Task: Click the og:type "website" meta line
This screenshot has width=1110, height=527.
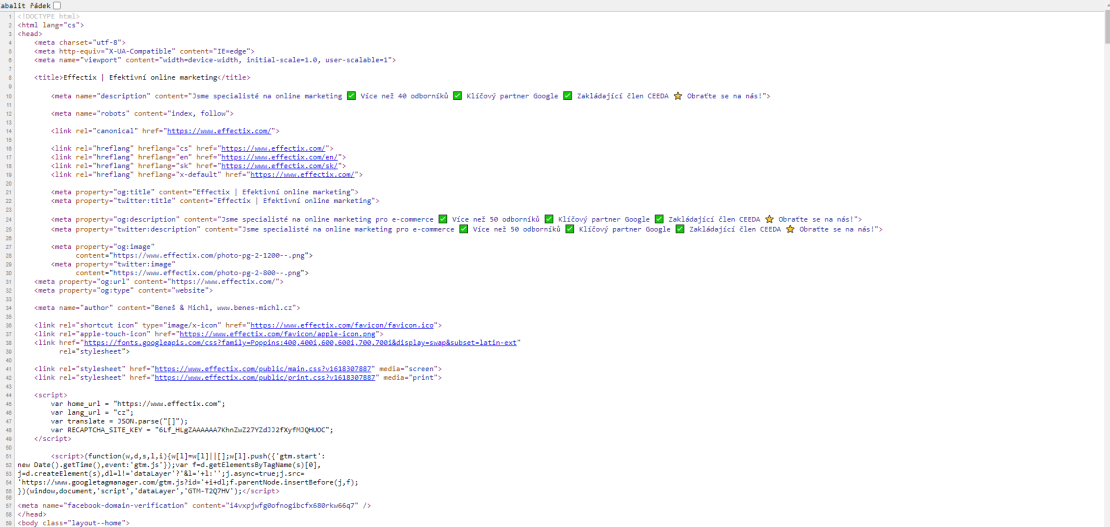Action: (x=123, y=290)
